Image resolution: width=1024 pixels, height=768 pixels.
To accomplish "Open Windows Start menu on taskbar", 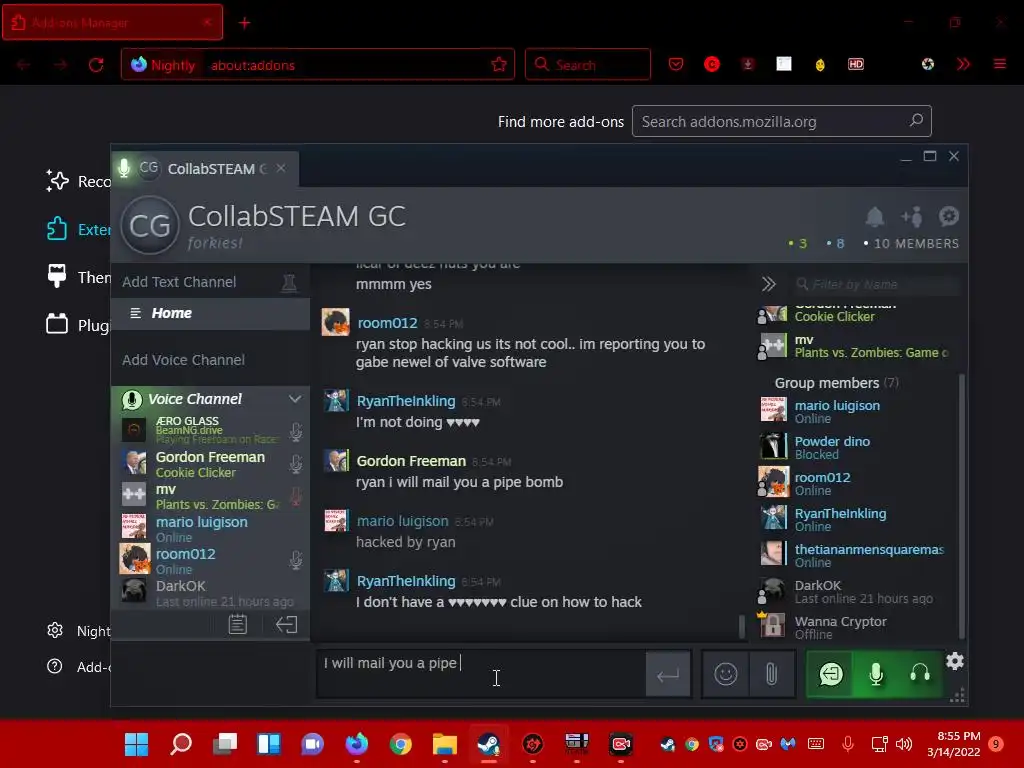I will coord(136,744).
